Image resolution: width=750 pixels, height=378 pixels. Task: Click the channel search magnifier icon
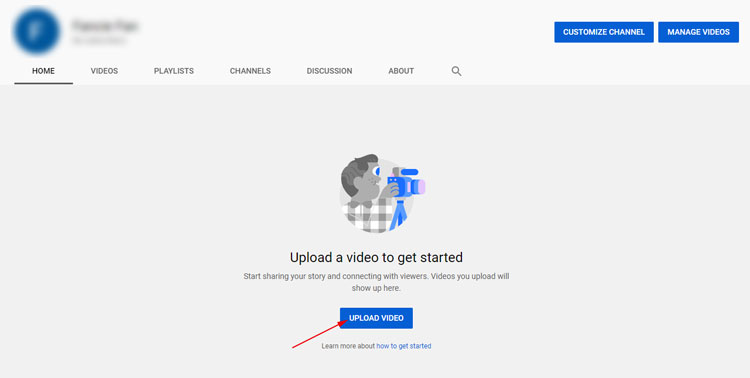pyautogui.click(x=456, y=71)
